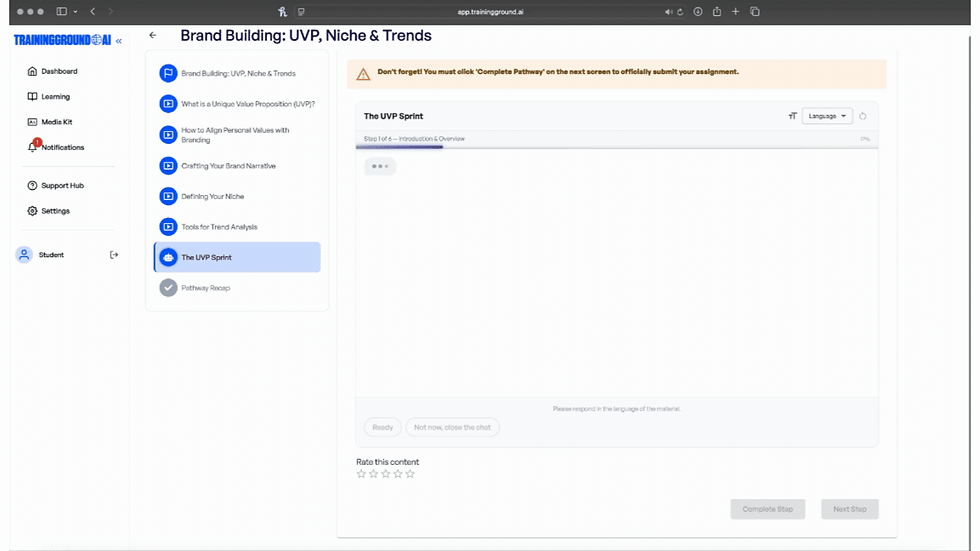The height and width of the screenshot is (551, 980).
Task: Reload page with Safari refresh icon
Action: point(680,12)
